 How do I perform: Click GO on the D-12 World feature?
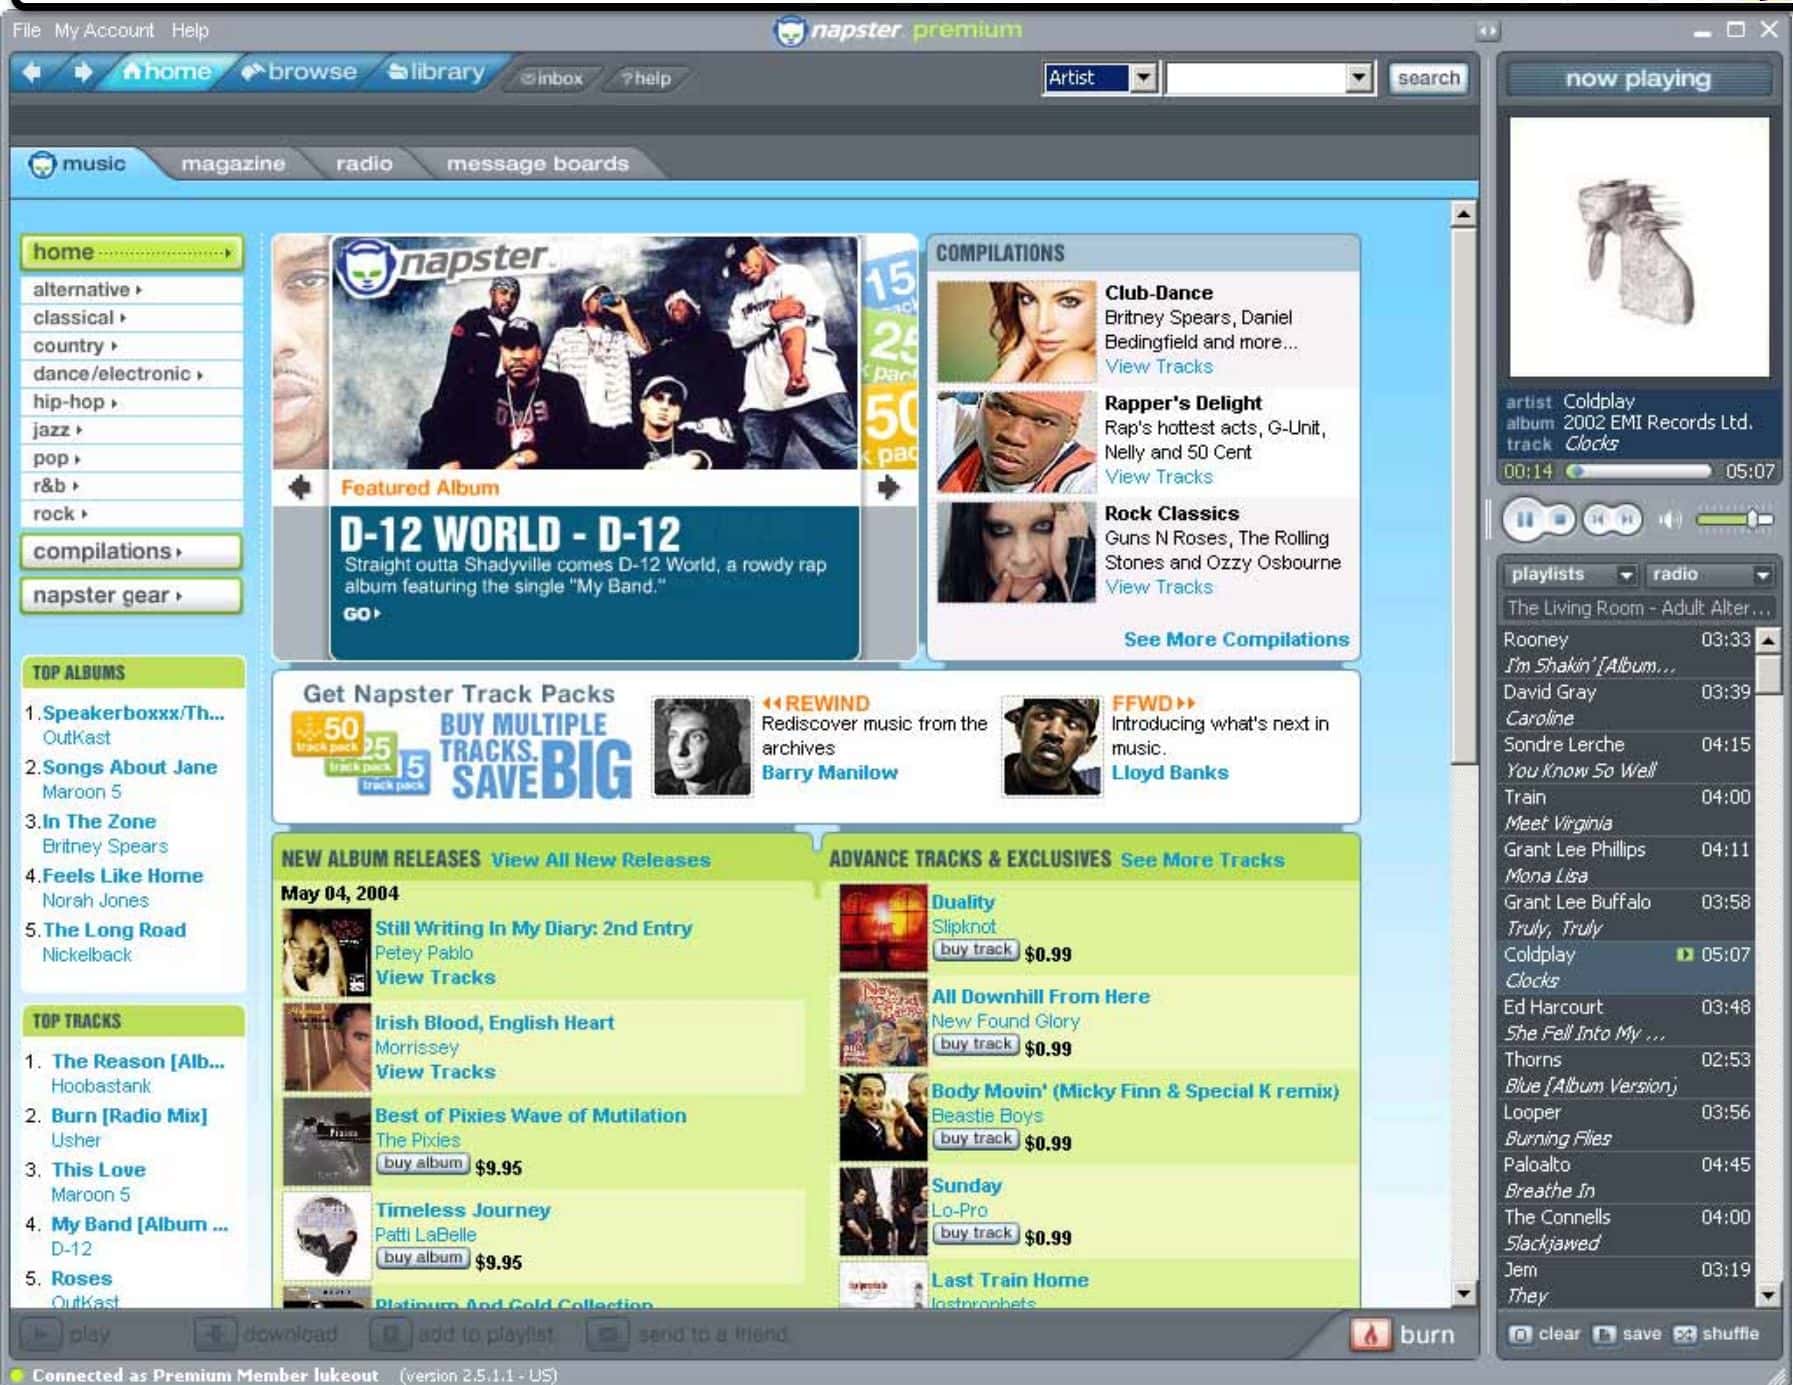[x=361, y=613]
